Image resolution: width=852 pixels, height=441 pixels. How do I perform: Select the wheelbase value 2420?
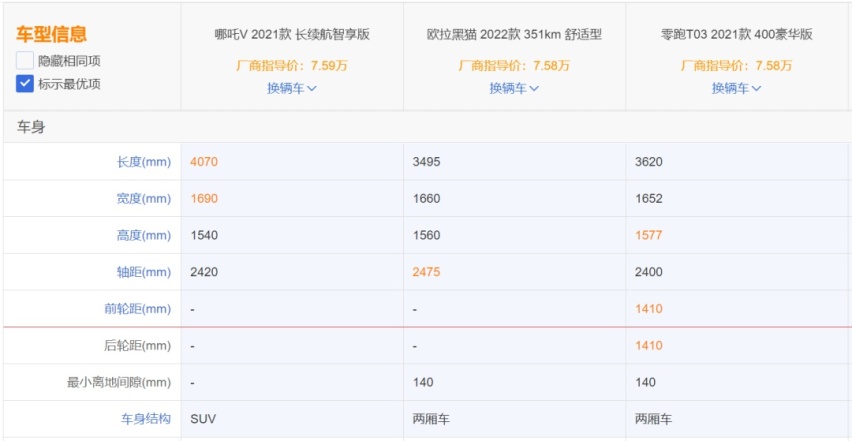coord(204,272)
